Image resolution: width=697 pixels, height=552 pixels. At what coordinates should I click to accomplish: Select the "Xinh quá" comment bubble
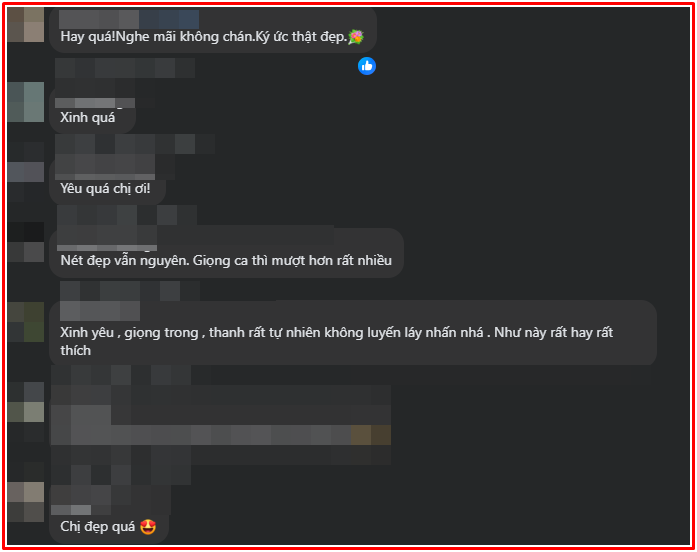coord(92,110)
